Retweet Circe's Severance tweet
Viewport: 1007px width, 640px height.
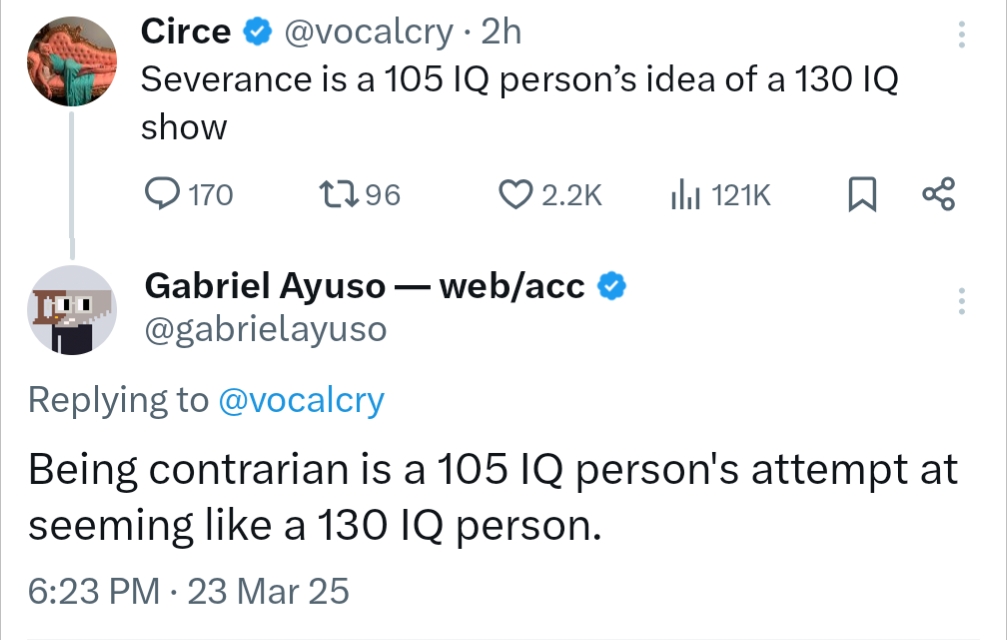click(x=329, y=194)
